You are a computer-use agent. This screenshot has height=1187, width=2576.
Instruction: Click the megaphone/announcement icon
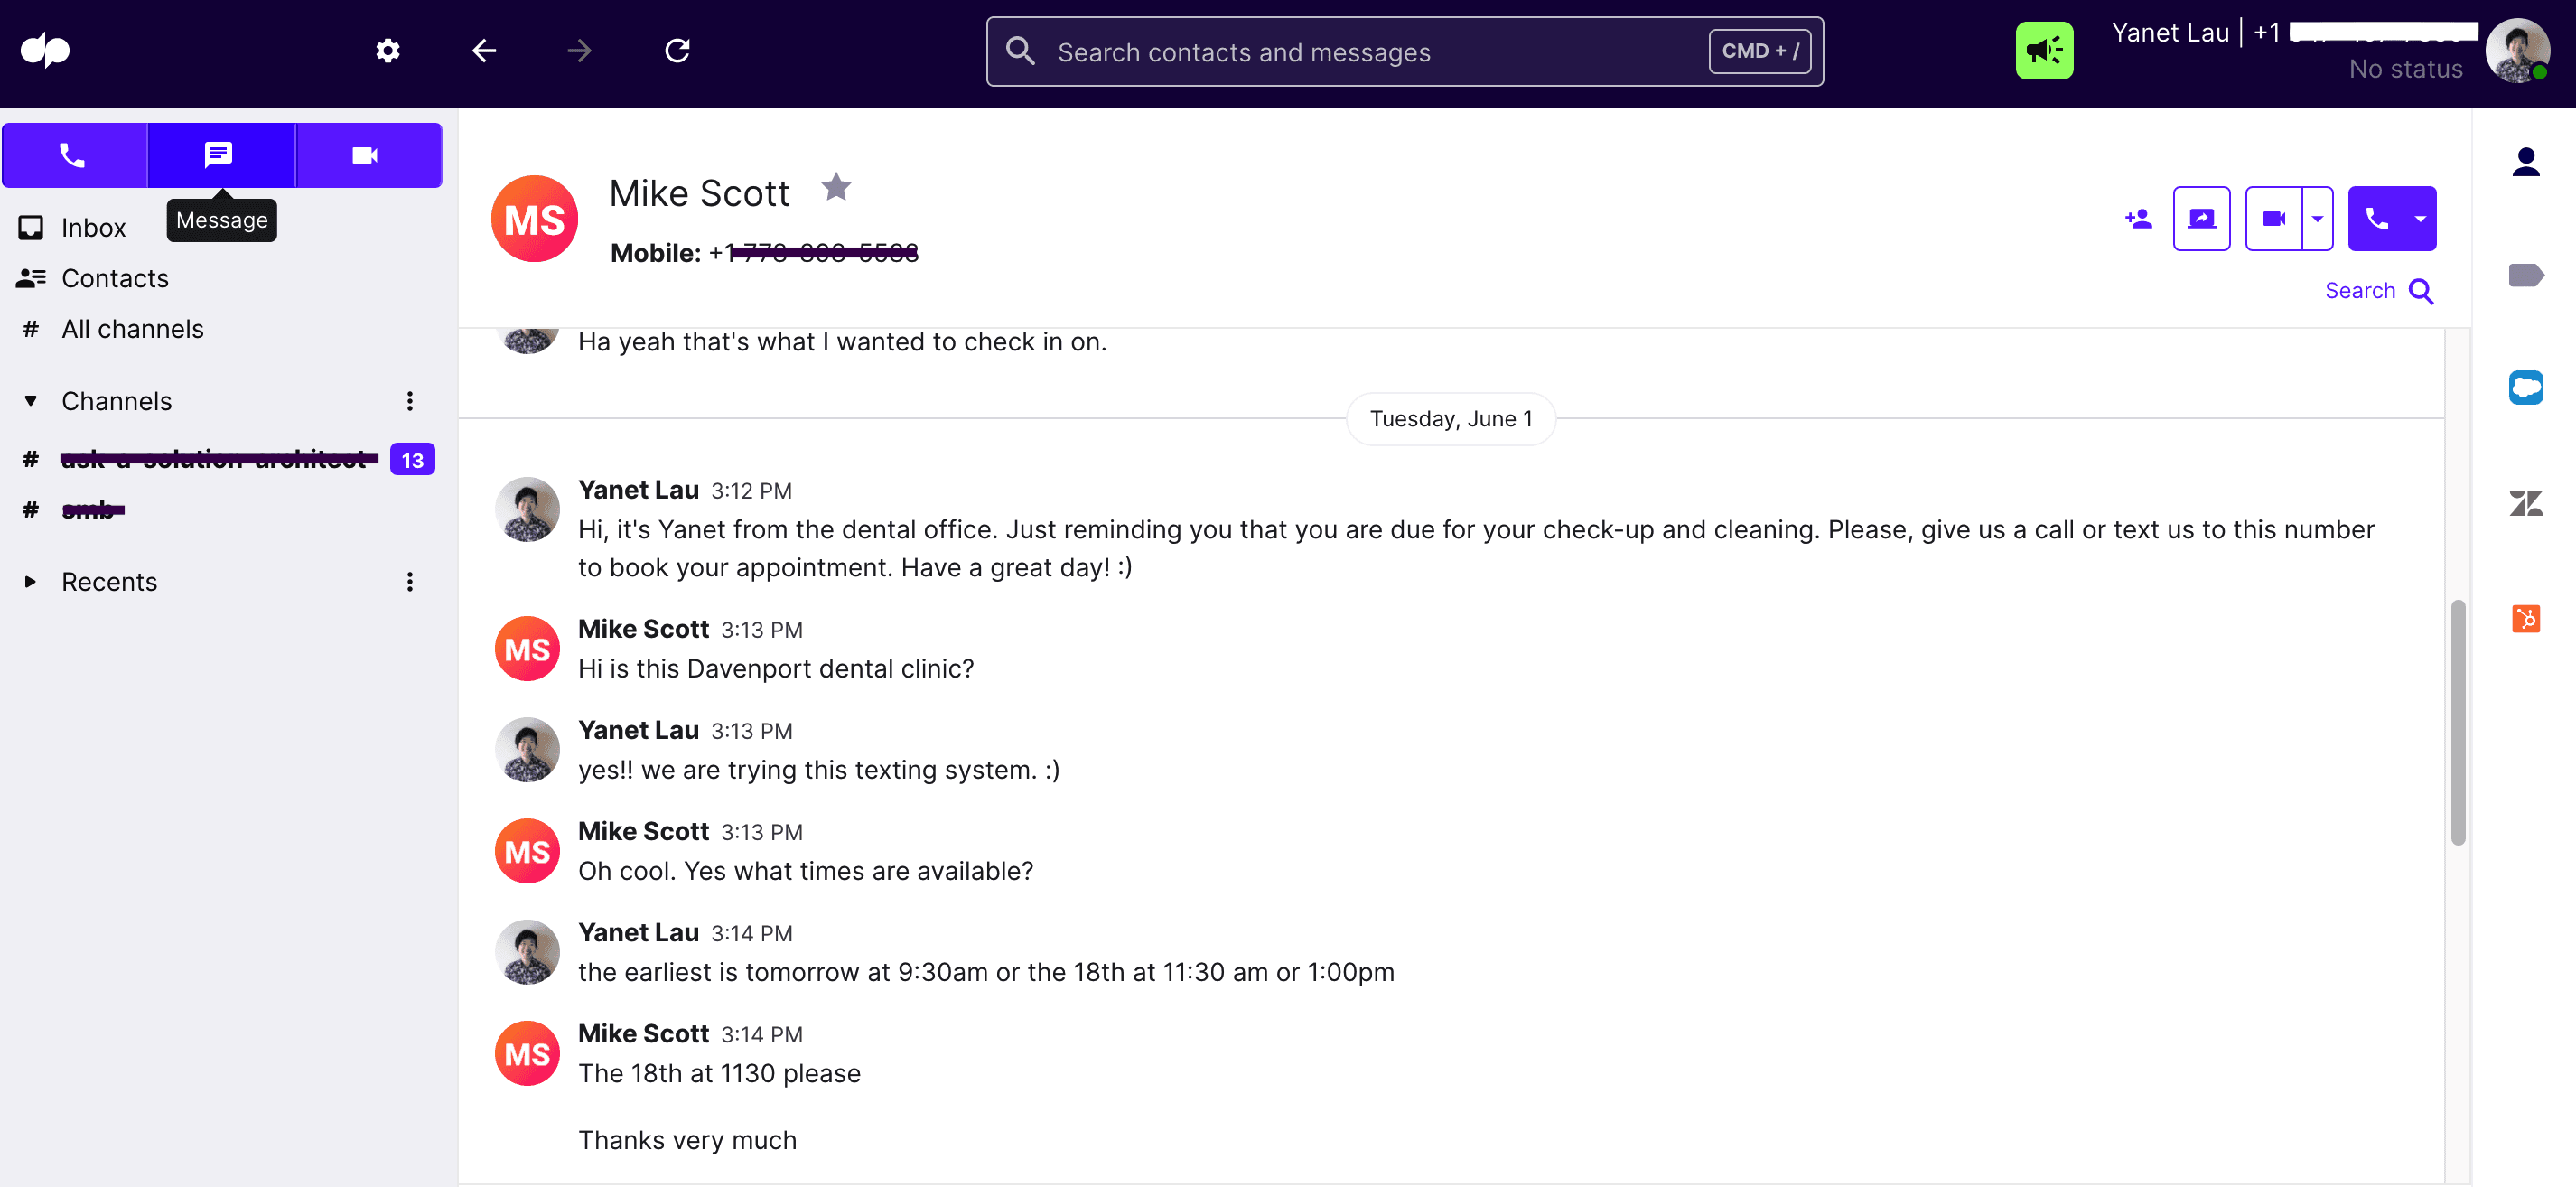click(x=2042, y=50)
